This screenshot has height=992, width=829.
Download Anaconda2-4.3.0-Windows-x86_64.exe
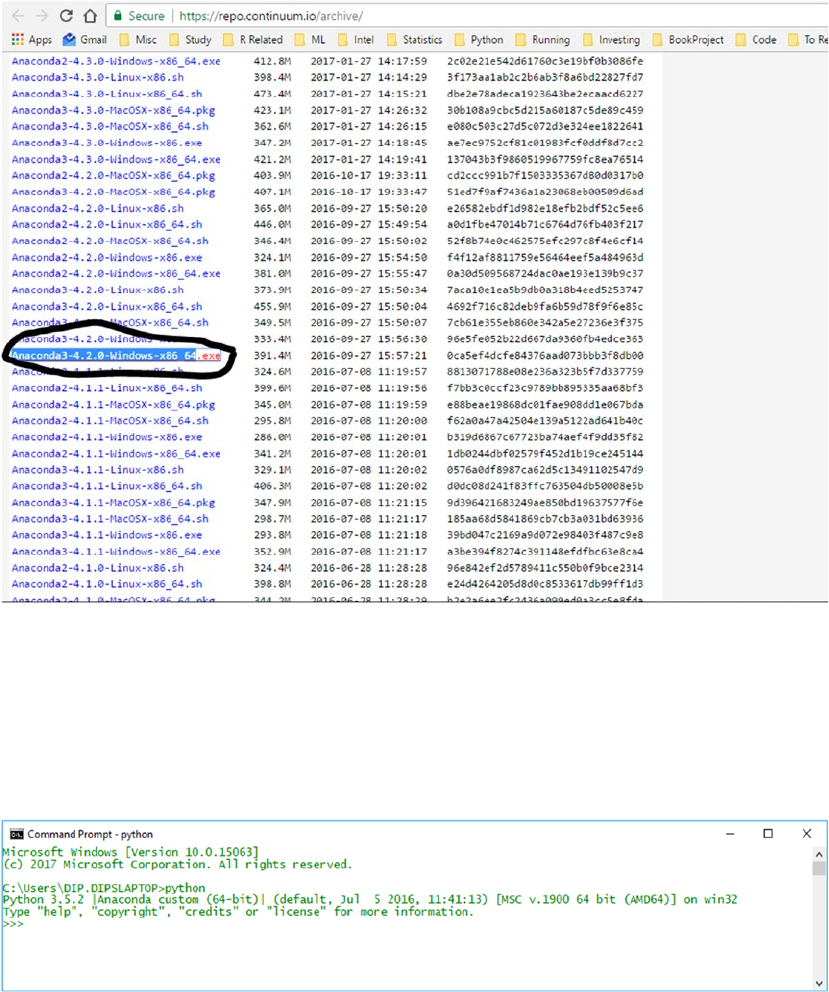[116, 61]
